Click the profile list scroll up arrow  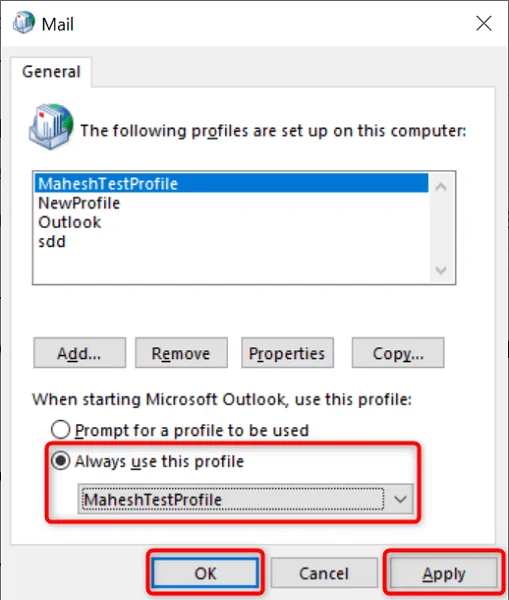point(441,187)
